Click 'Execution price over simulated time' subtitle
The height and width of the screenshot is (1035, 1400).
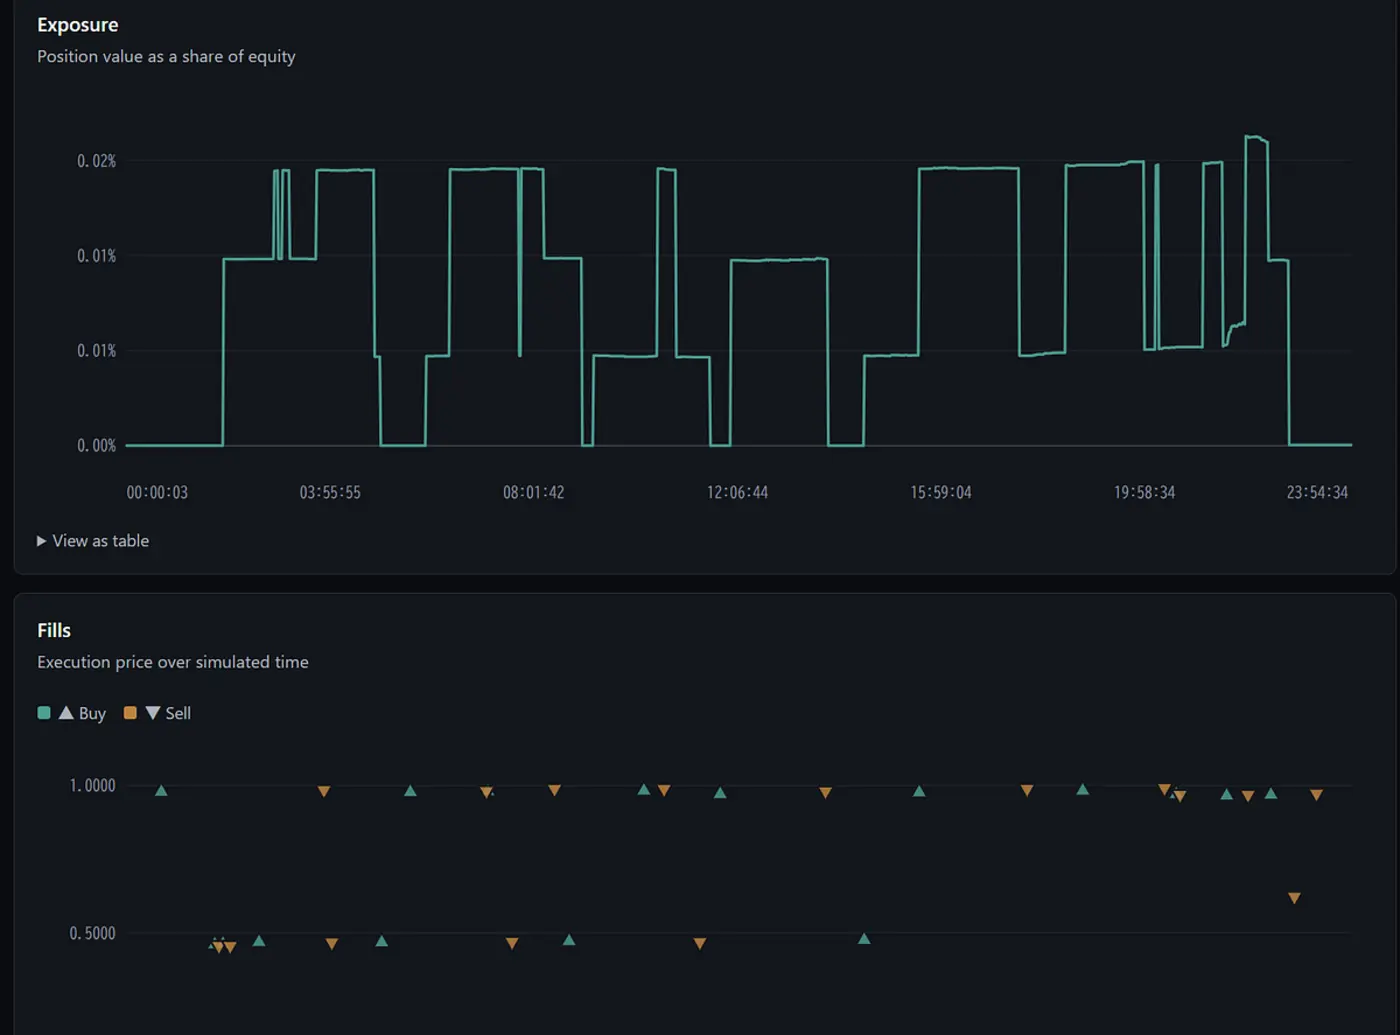click(x=173, y=662)
